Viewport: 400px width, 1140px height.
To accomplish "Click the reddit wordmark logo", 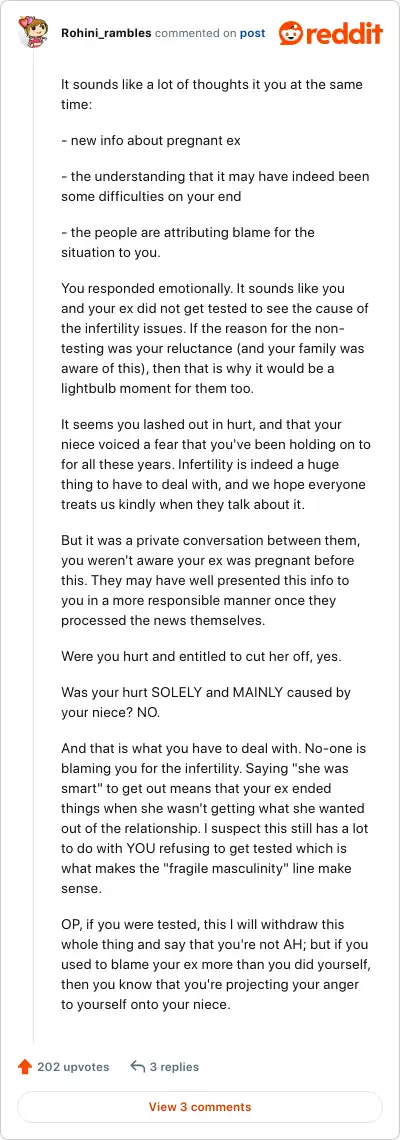I will [x=343, y=33].
